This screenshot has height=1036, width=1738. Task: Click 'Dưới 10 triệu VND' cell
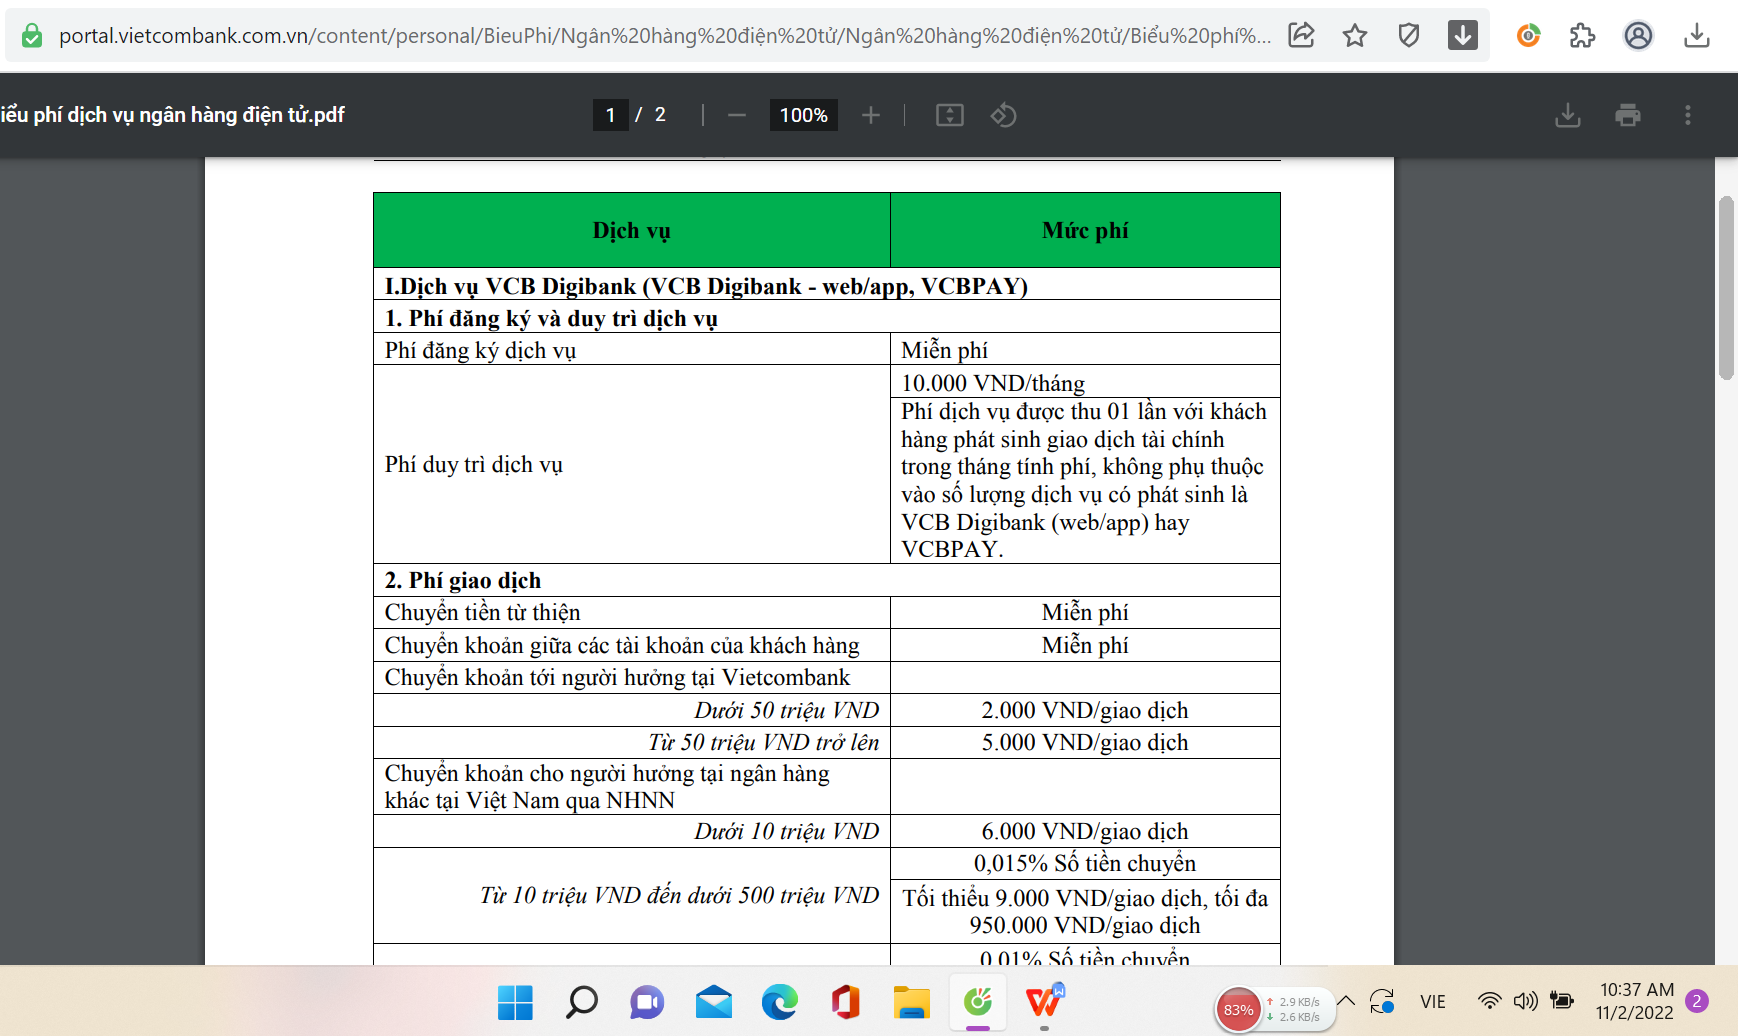[632, 831]
